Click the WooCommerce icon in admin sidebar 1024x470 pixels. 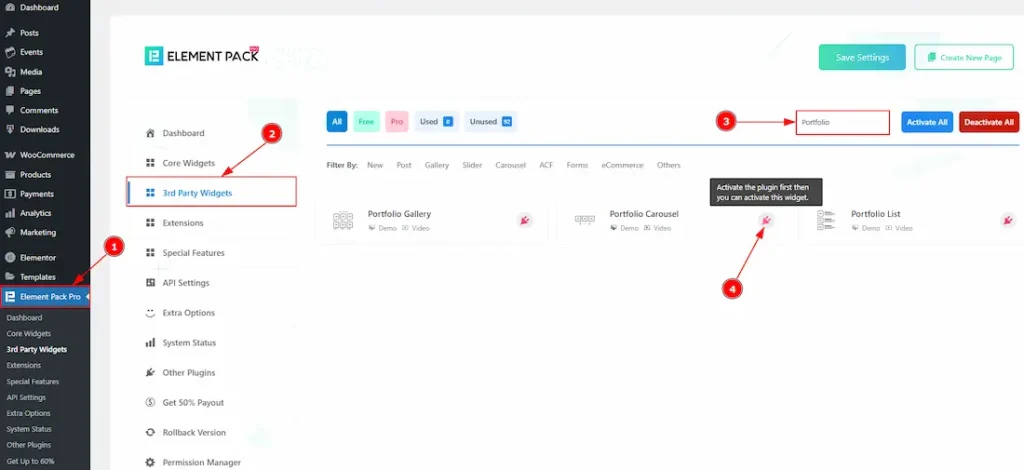pos(10,155)
